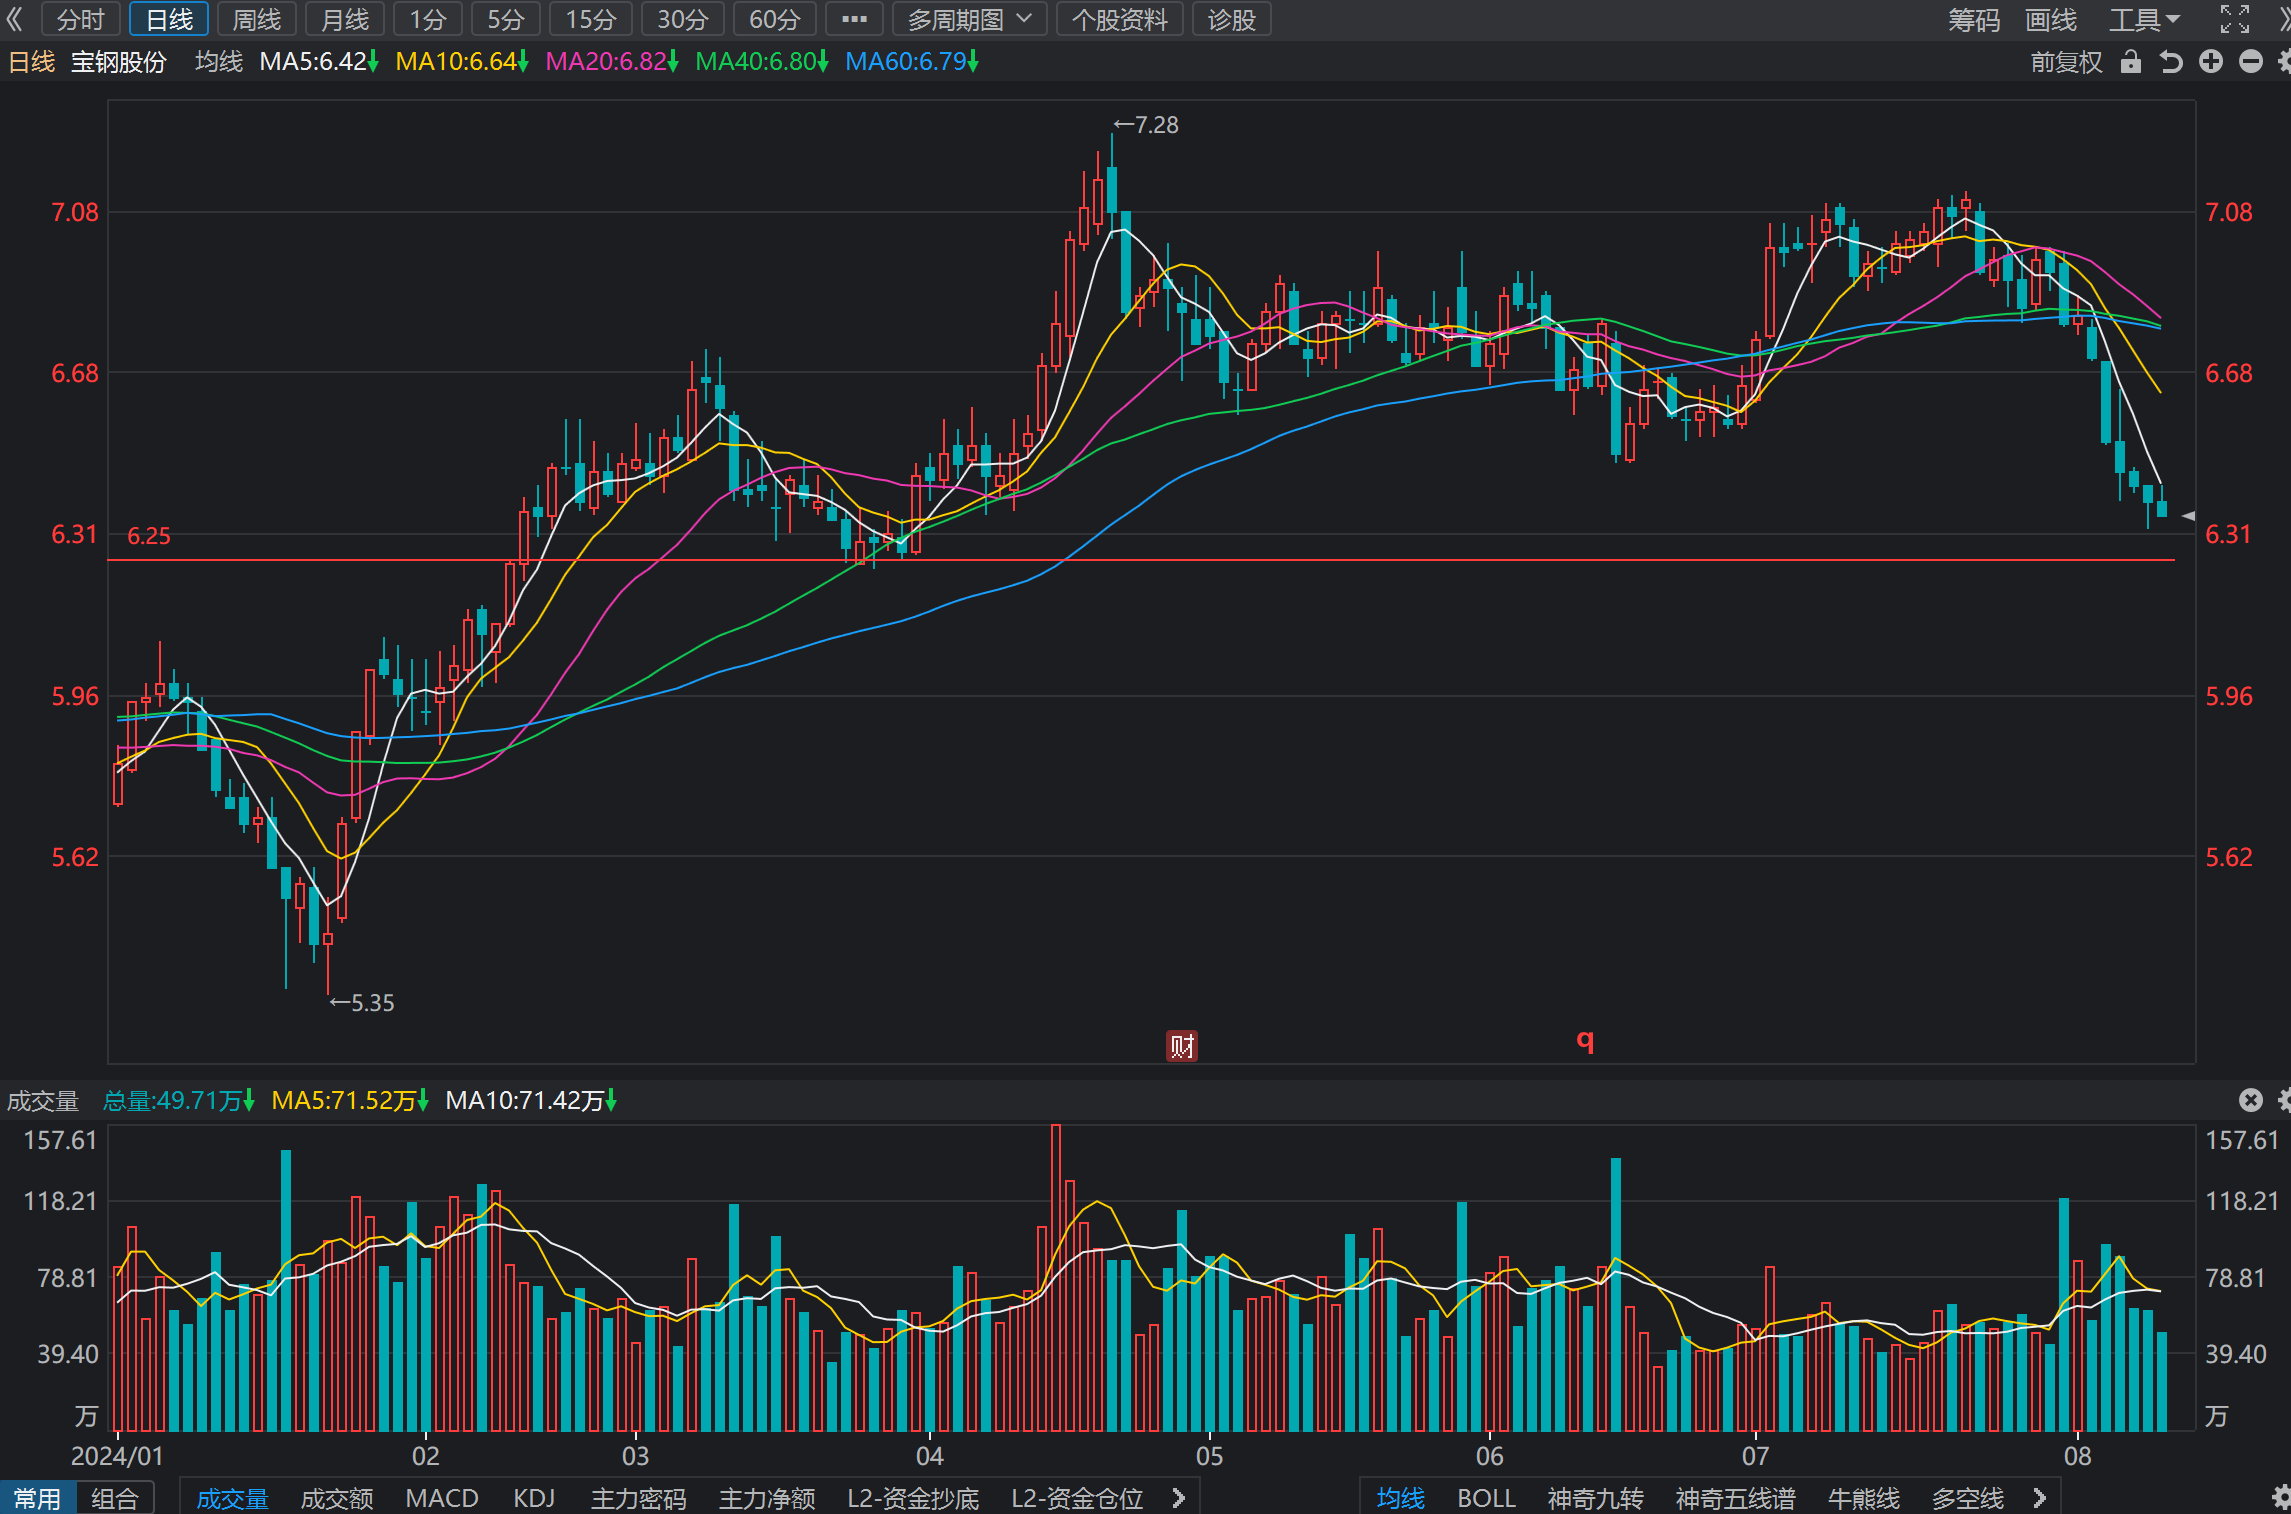Click MA20:6.82 moving average label
2291x1514 pixels.
[612, 62]
